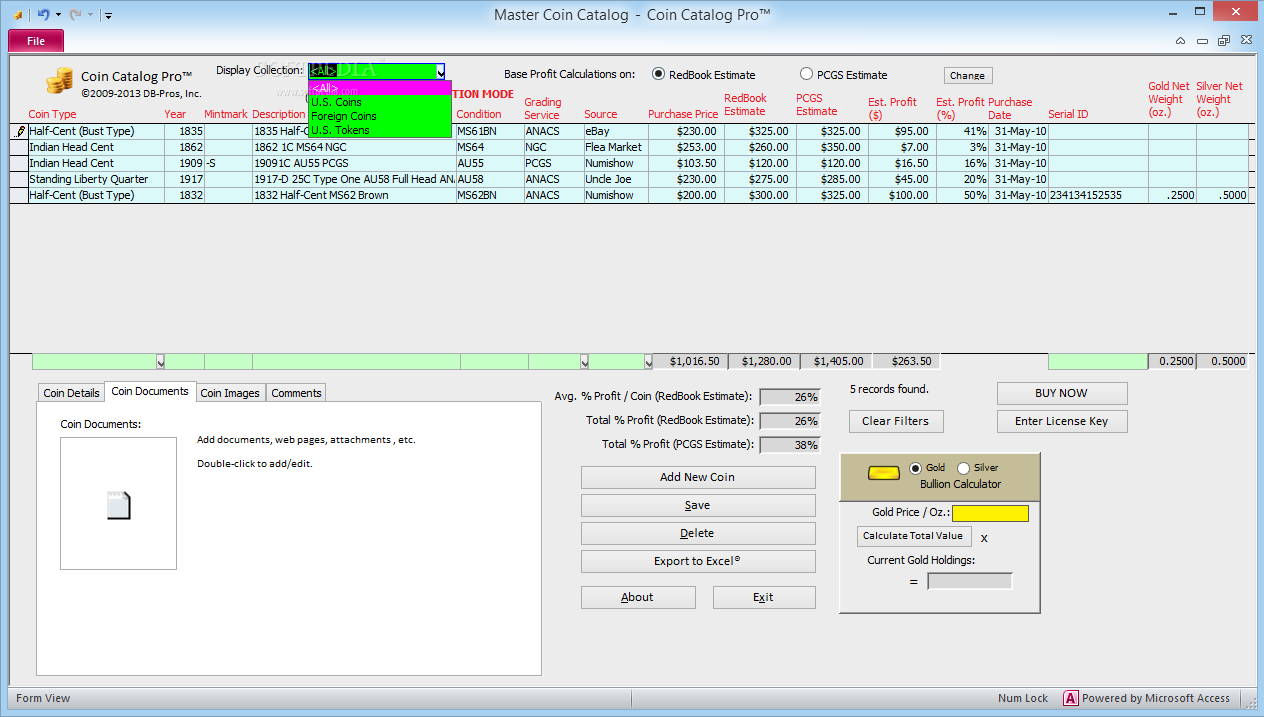
Task: Open the File ribbon tab
Action: pos(36,41)
